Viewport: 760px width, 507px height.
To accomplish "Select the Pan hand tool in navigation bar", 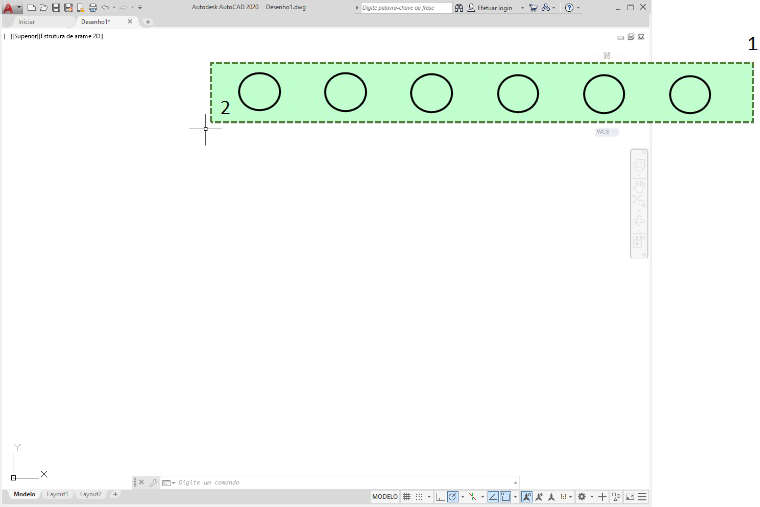I will tap(639, 185).
